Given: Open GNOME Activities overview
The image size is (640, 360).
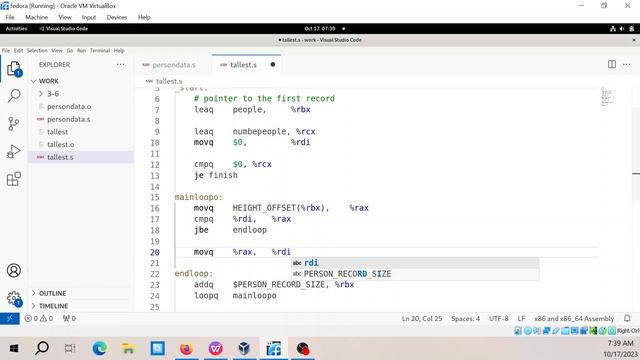Looking at the screenshot, I should 16,29.
